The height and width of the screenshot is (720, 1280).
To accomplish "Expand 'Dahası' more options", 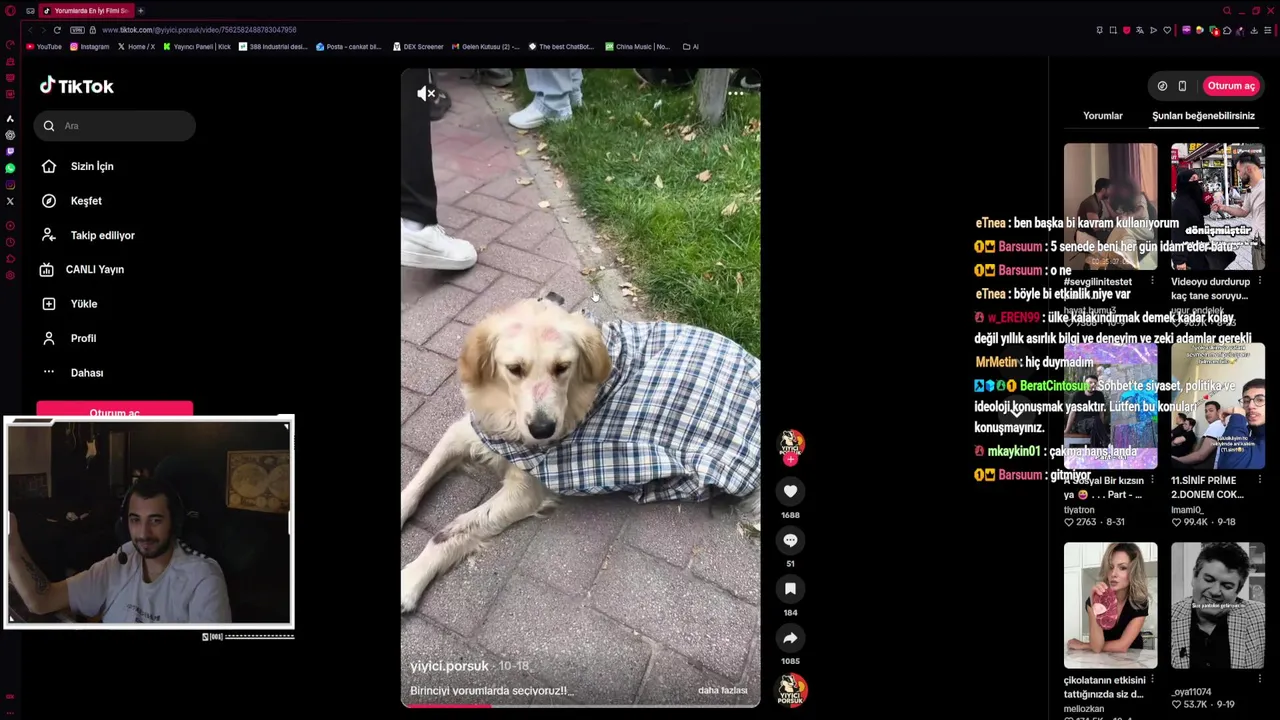I will tap(87, 373).
